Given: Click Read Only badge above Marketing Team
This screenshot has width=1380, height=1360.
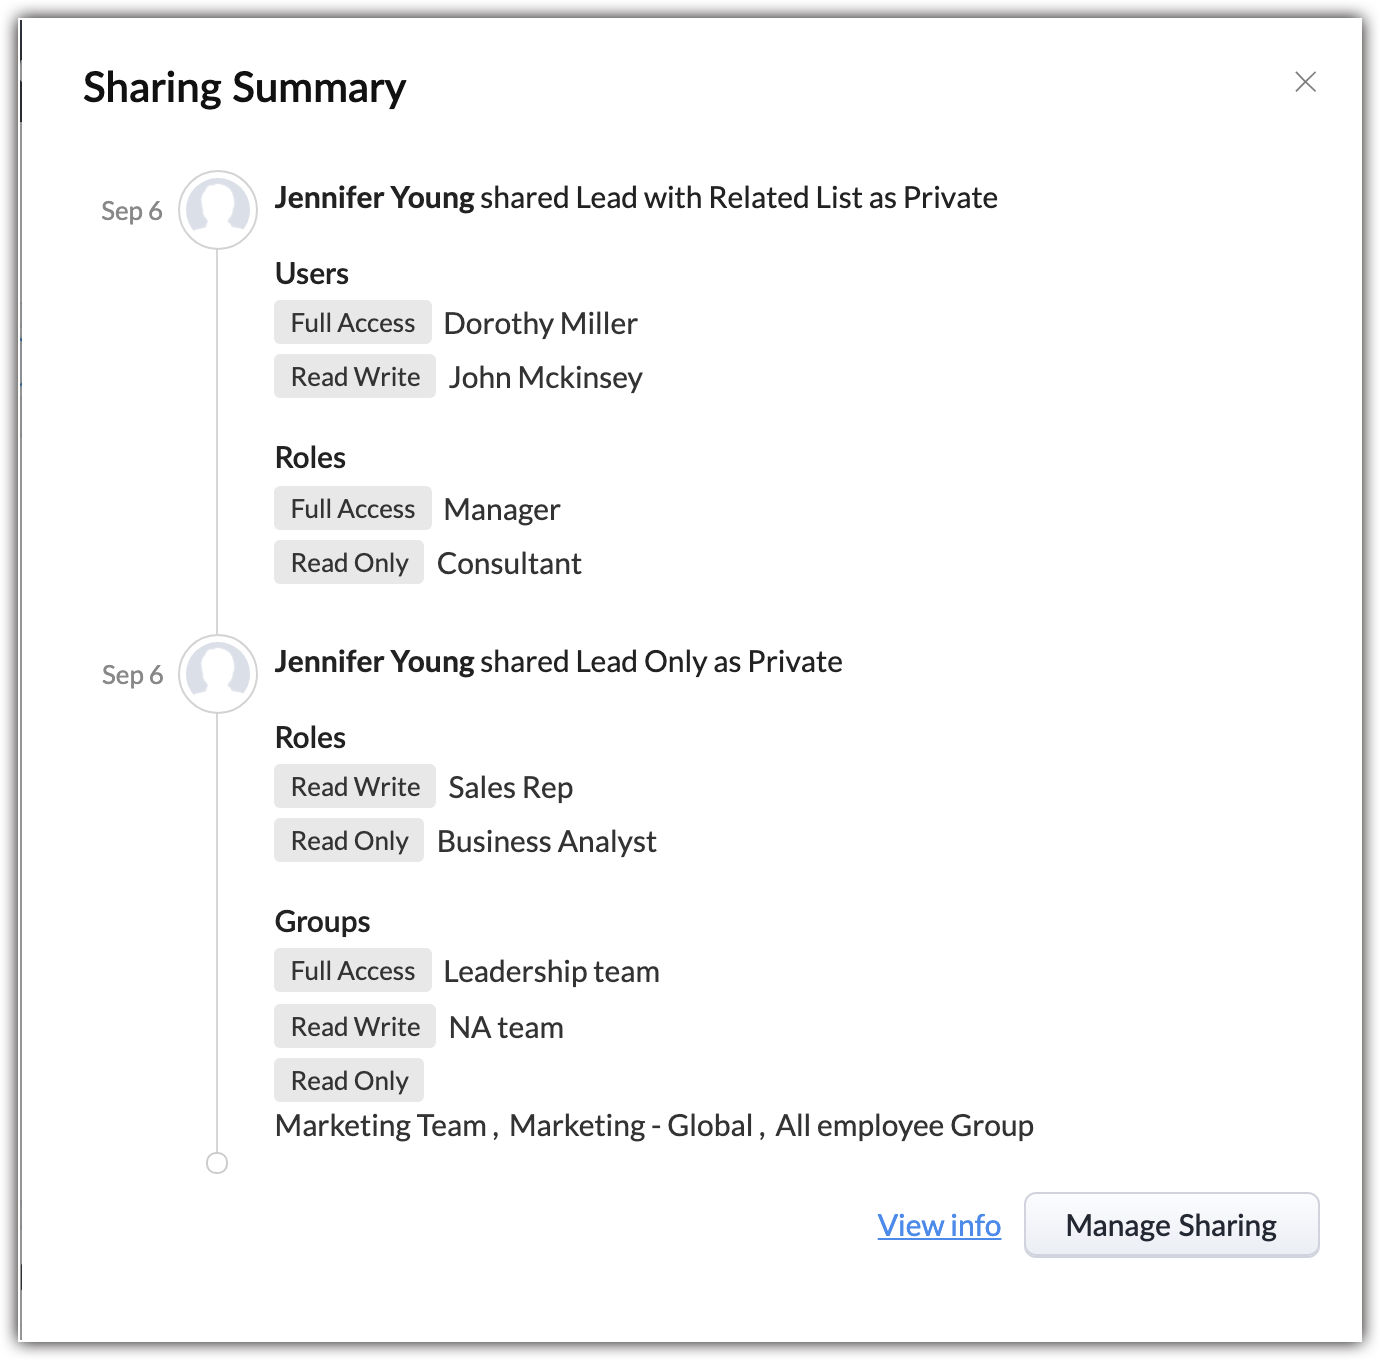Looking at the screenshot, I should tap(349, 1081).
